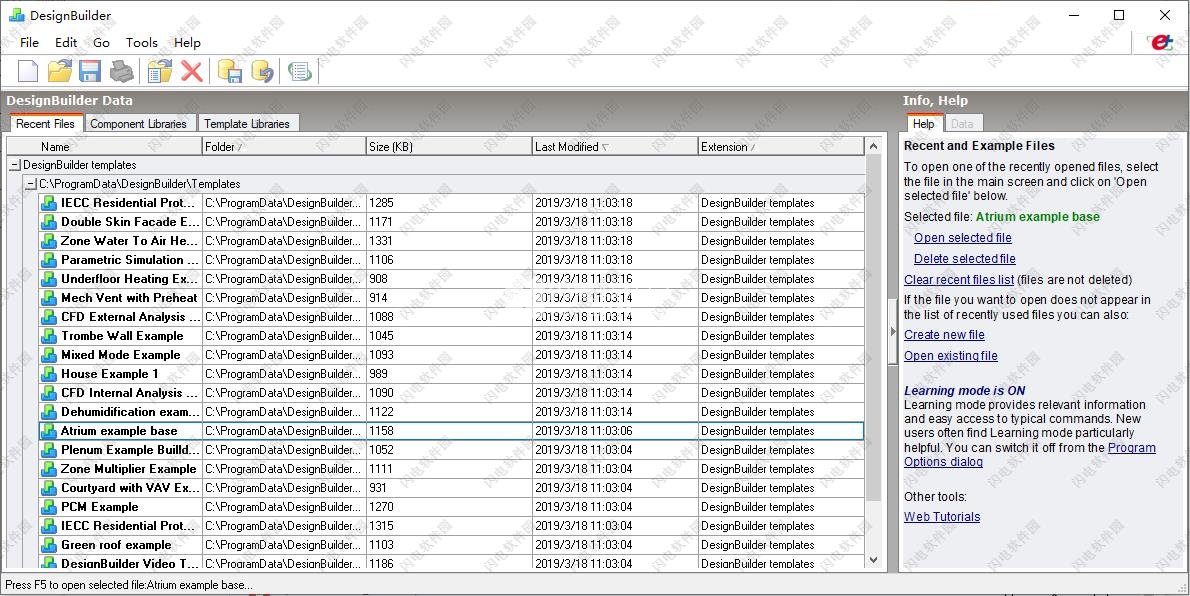The height and width of the screenshot is (596, 1190).
Task: Click the icon beside House Example 1
Action: point(49,374)
